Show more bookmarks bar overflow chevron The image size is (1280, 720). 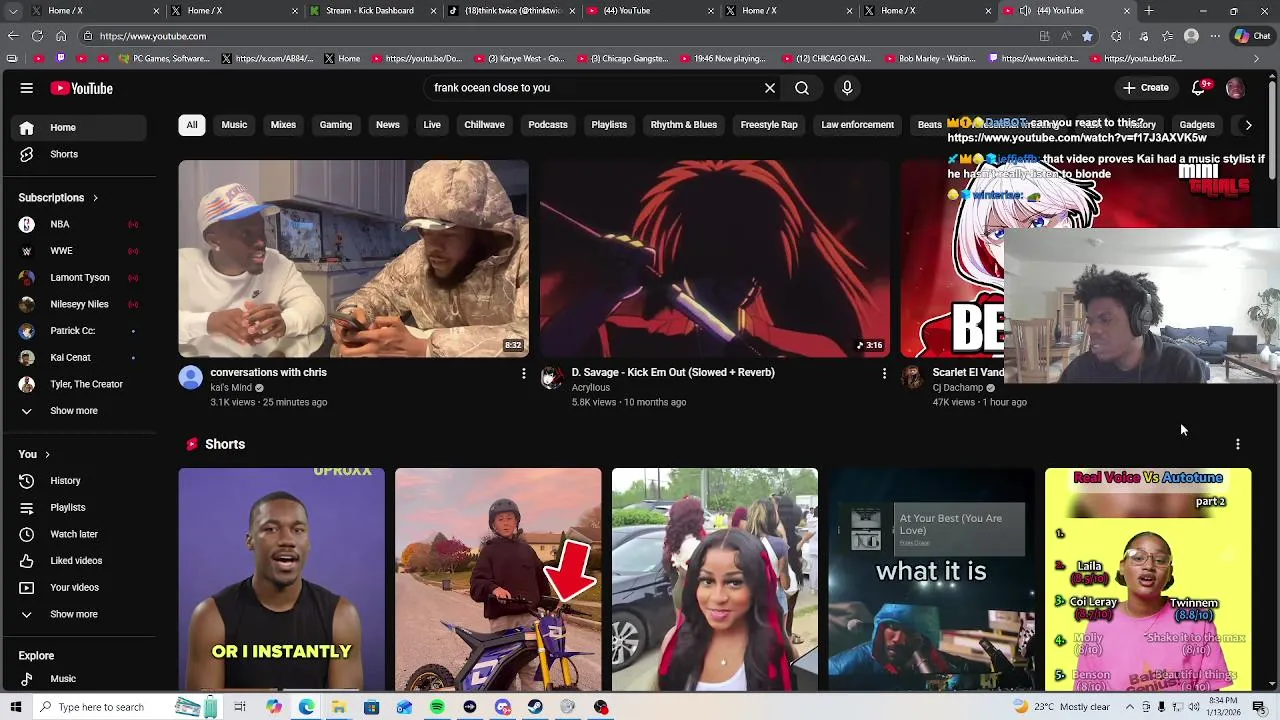point(1257,59)
